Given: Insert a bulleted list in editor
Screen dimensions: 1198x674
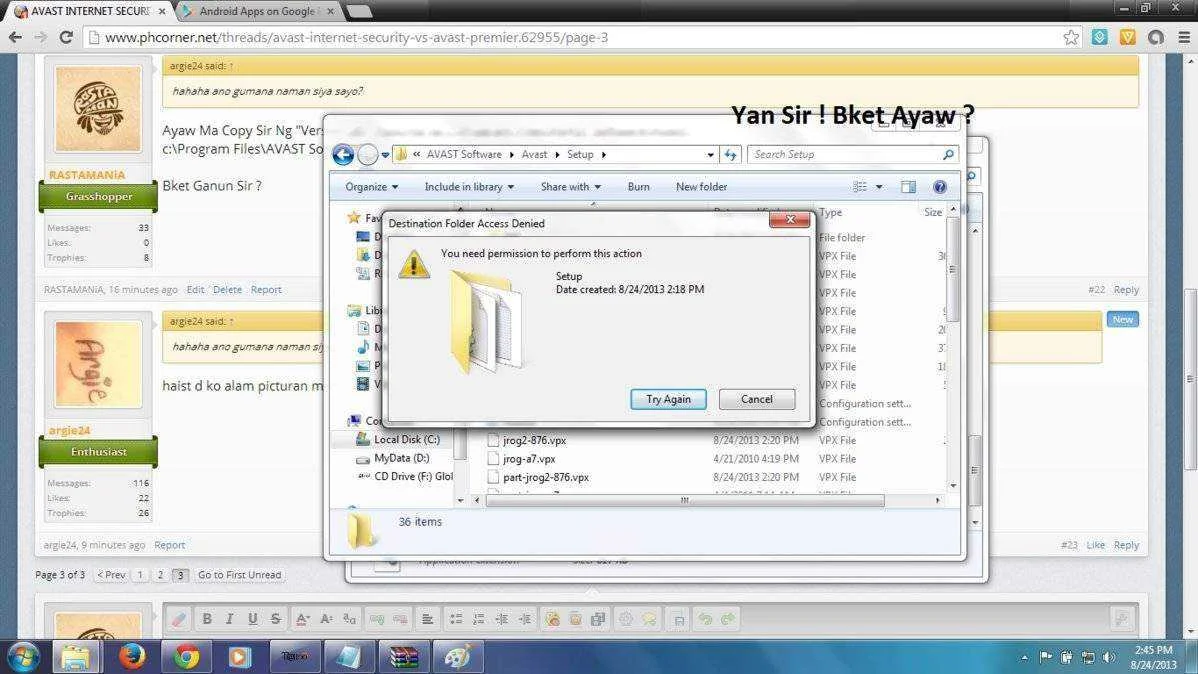Looking at the screenshot, I should coord(456,619).
